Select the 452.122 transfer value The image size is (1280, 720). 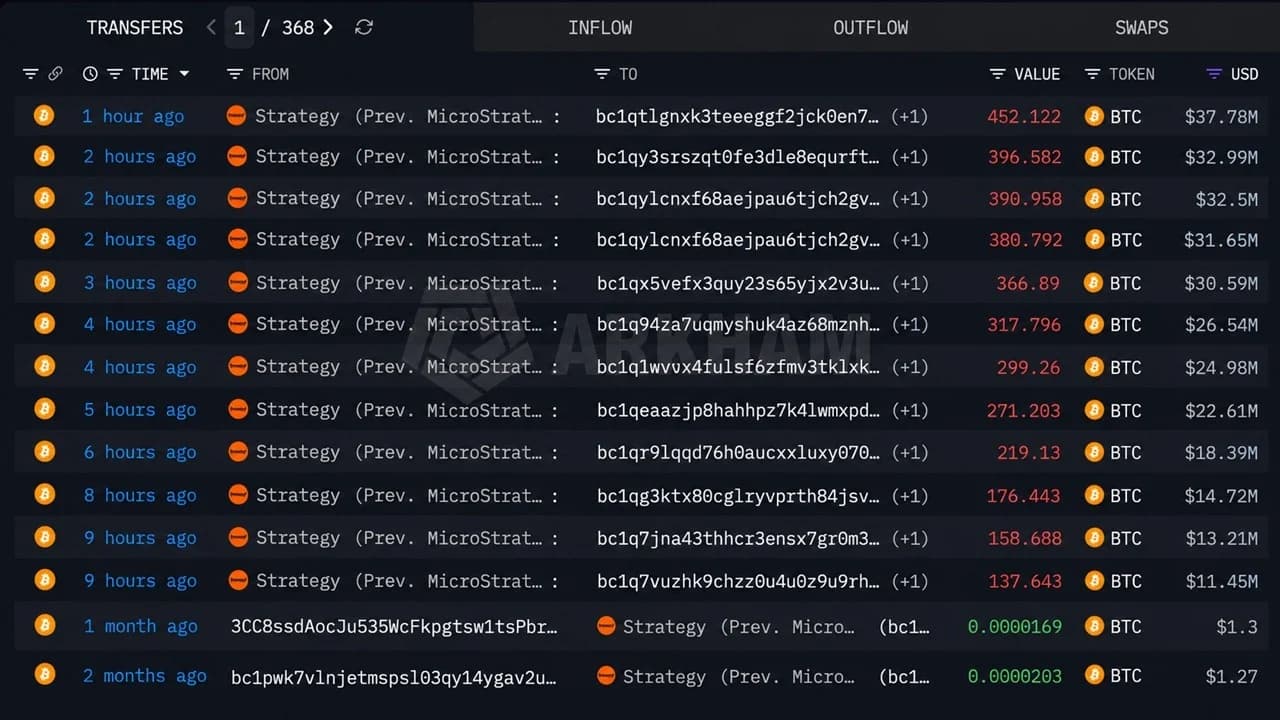click(x=1024, y=116)
